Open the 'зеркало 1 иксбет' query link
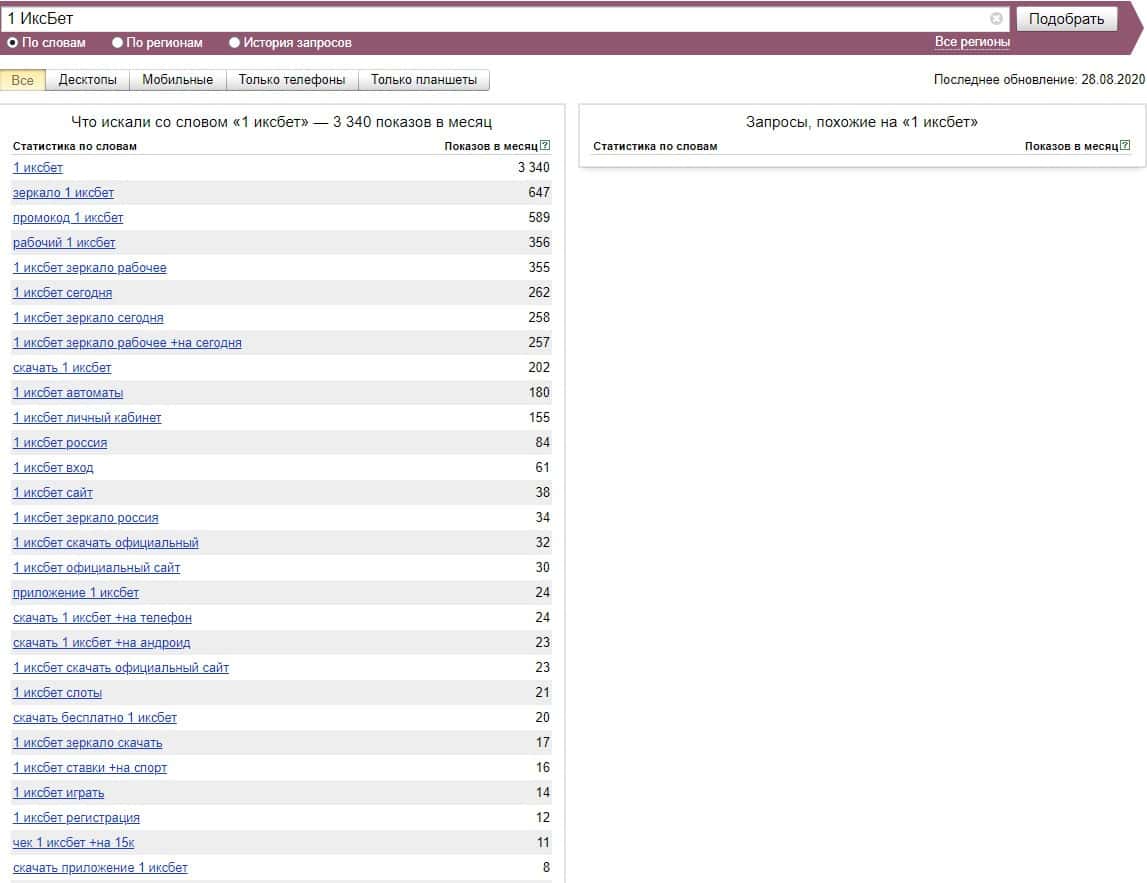1147x883 pixels. [x=63, y=193]
